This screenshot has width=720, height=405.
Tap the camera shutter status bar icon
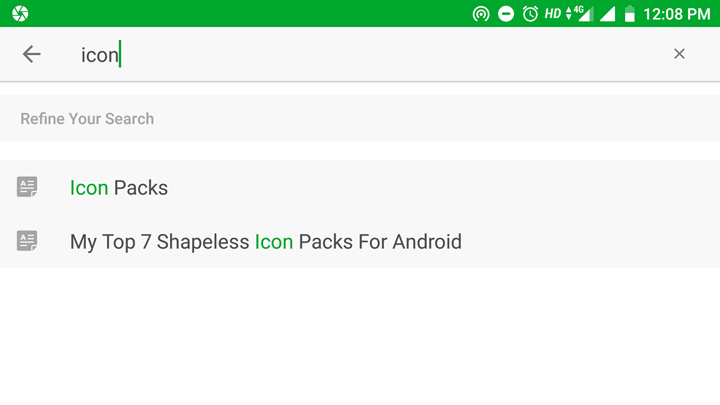(20, 13)
